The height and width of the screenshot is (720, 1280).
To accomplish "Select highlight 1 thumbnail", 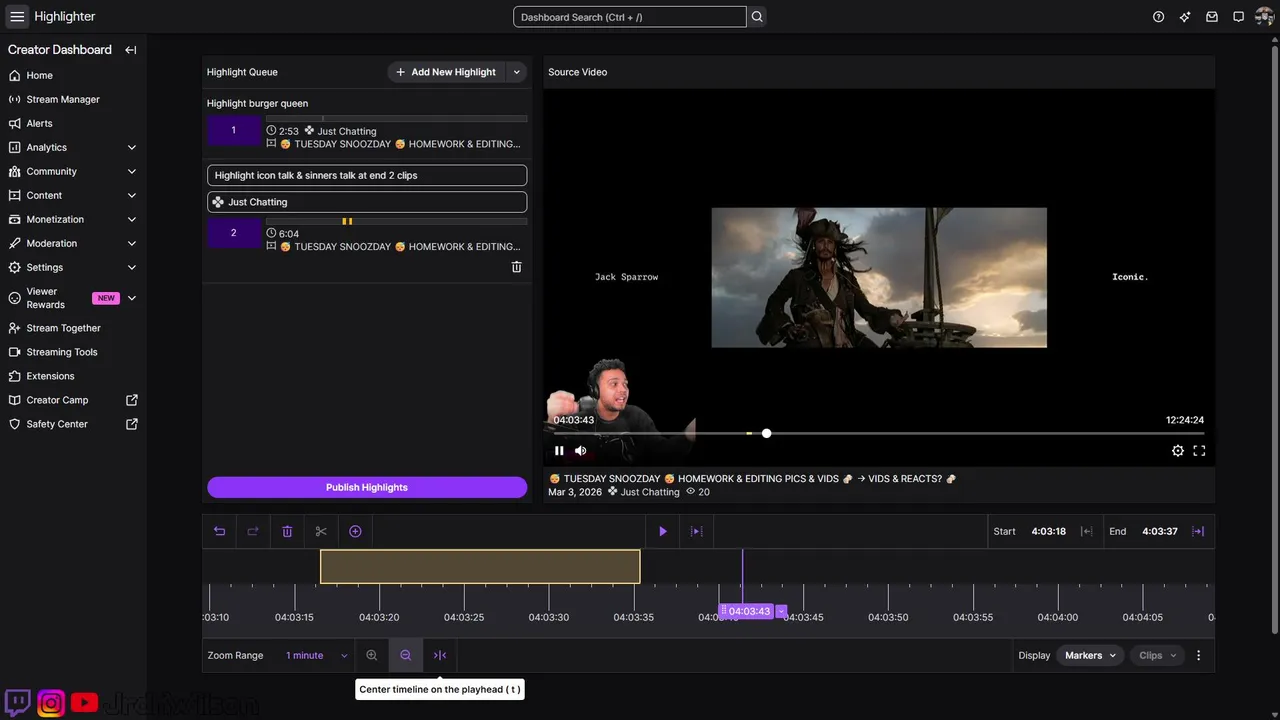I will [233, 131].
